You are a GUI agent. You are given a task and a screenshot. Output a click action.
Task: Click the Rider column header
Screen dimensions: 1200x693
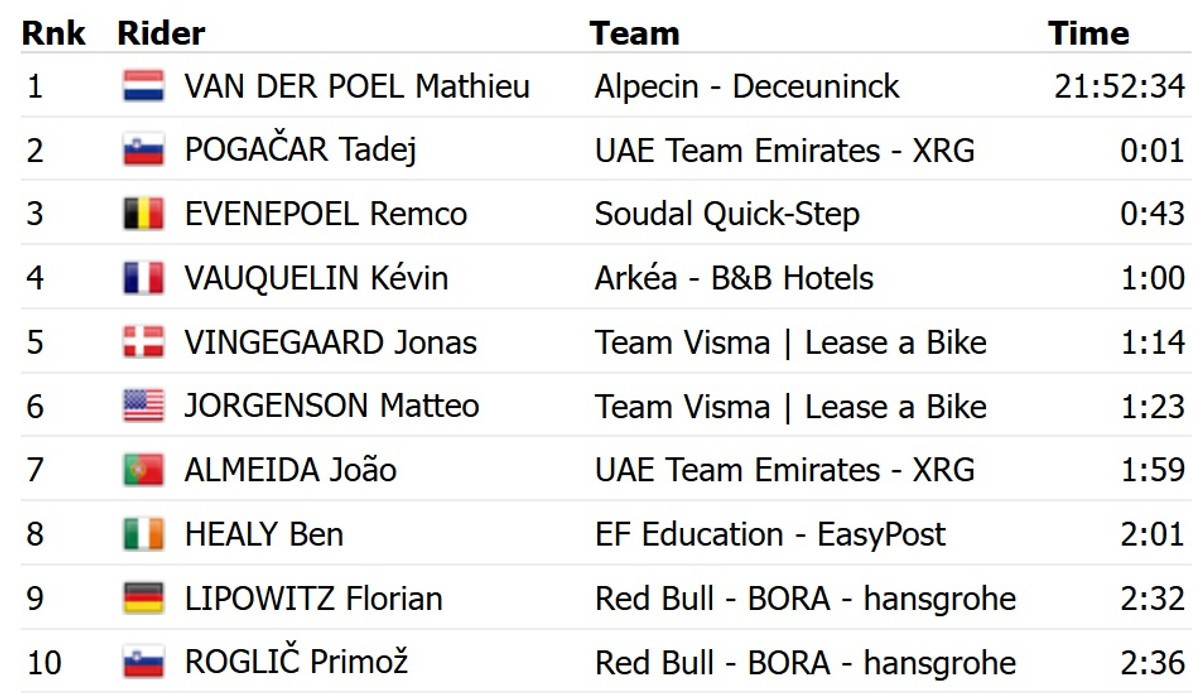tap(161, 33)
